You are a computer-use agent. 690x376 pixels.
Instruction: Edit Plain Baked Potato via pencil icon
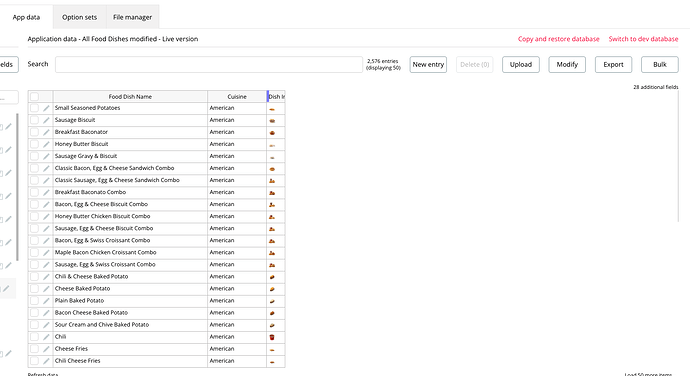[x=46, y=301]
